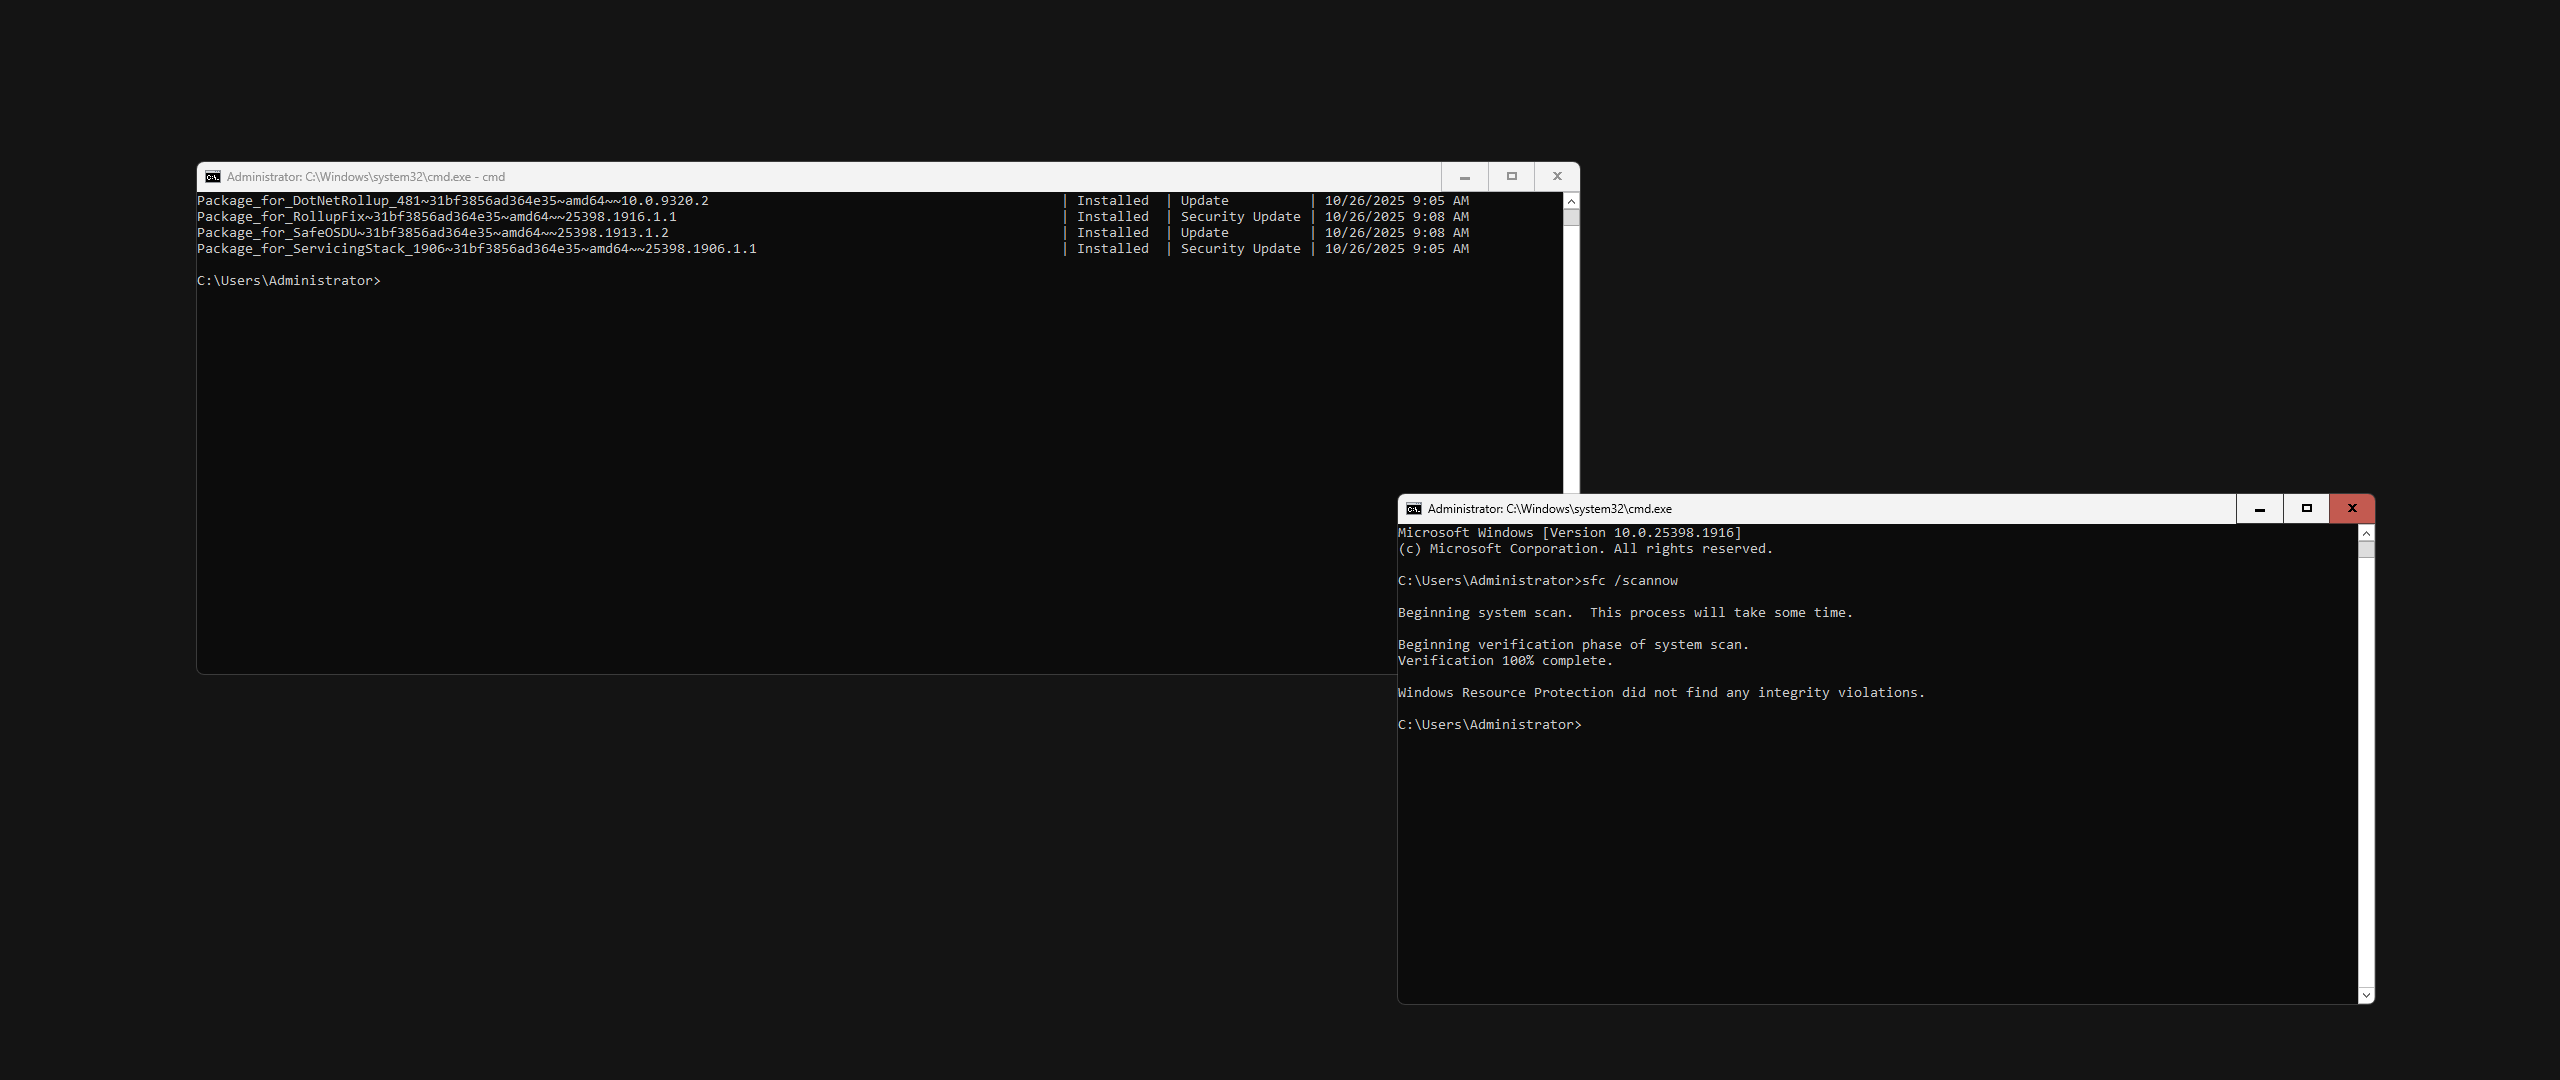Minimize the 'cmd.exe - cmd' package list window

pos(1465,177)
